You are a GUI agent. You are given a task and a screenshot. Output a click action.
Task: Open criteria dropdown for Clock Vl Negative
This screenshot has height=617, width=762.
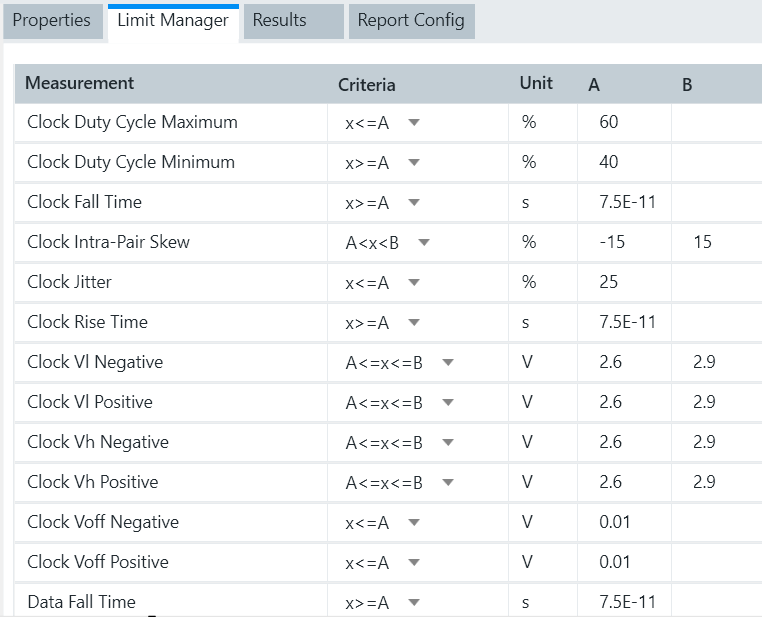coord(448,363)
